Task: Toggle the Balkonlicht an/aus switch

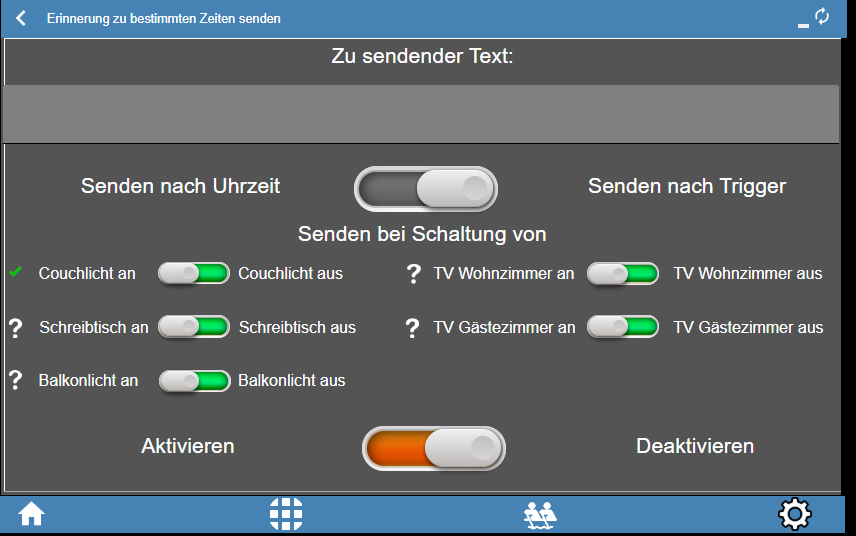Action: tap(194, 380)
